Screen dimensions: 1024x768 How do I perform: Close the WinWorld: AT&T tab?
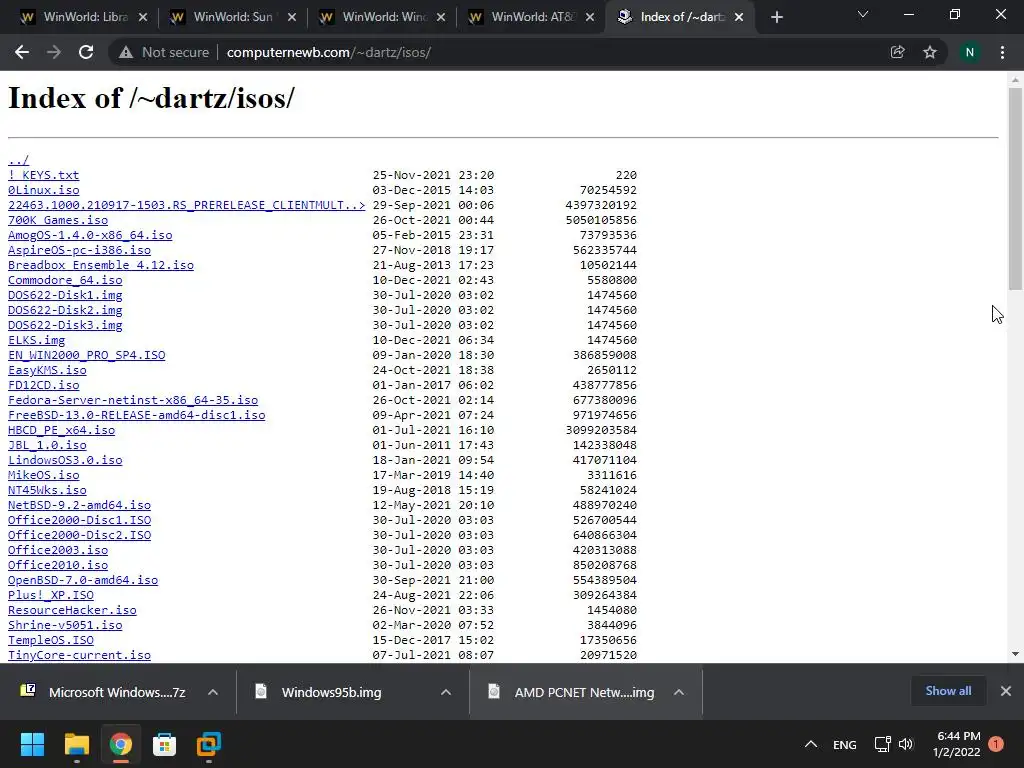[590, 17]
